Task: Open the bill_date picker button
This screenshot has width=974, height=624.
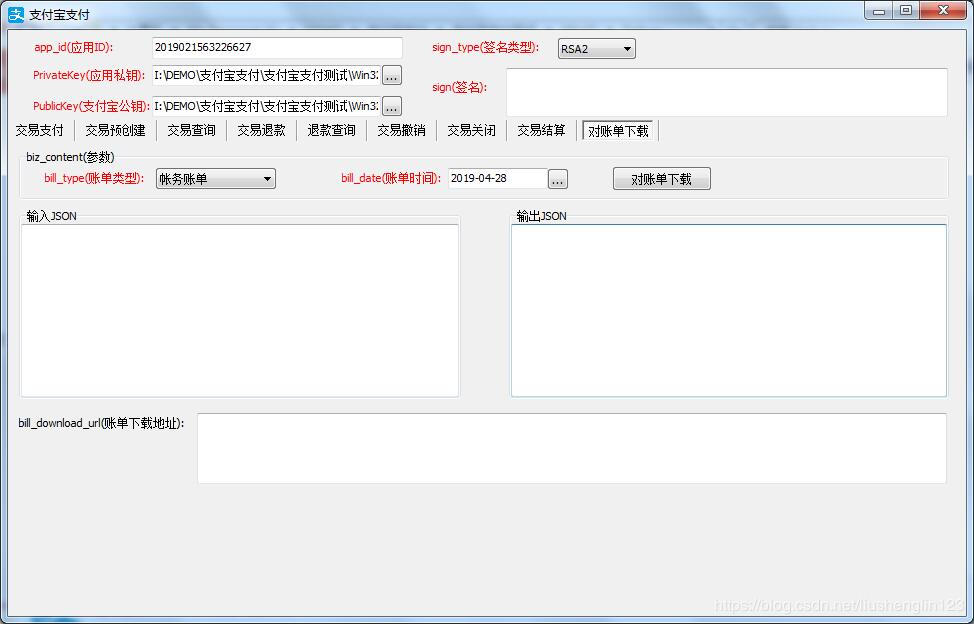Action: click(558, 179)
